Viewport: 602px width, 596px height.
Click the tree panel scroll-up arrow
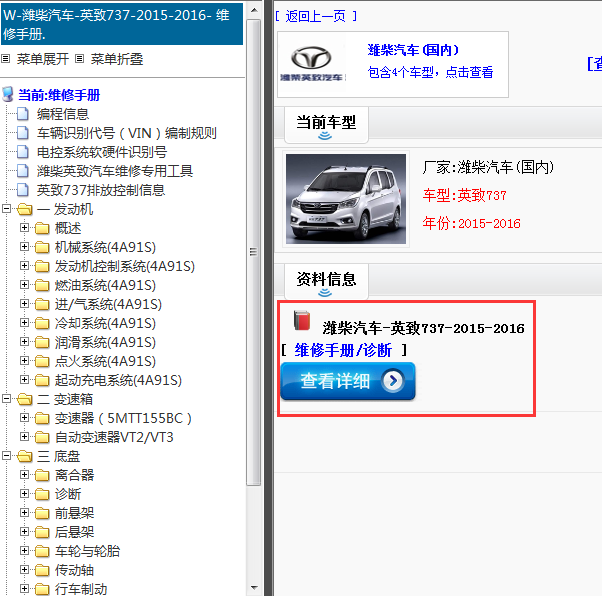254,10
